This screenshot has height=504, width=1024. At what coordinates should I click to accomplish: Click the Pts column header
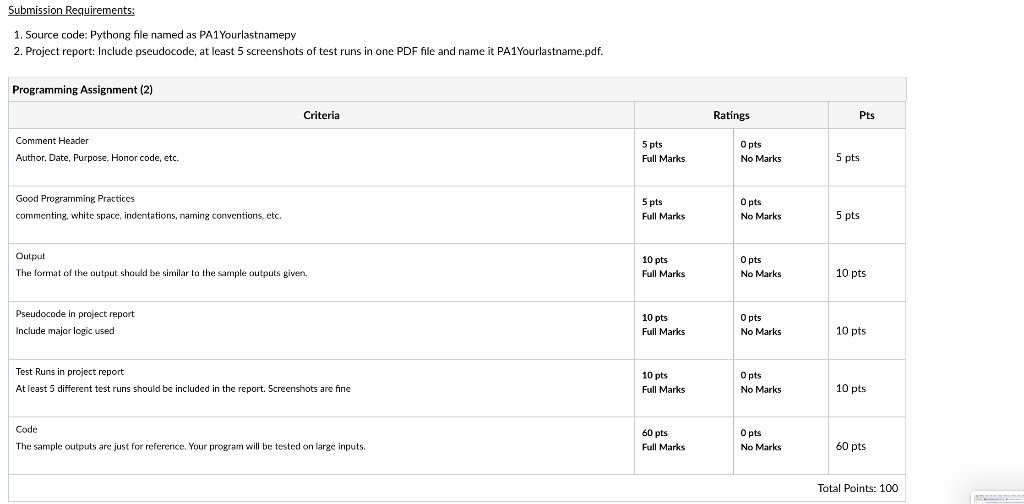[x=866, y=115]
